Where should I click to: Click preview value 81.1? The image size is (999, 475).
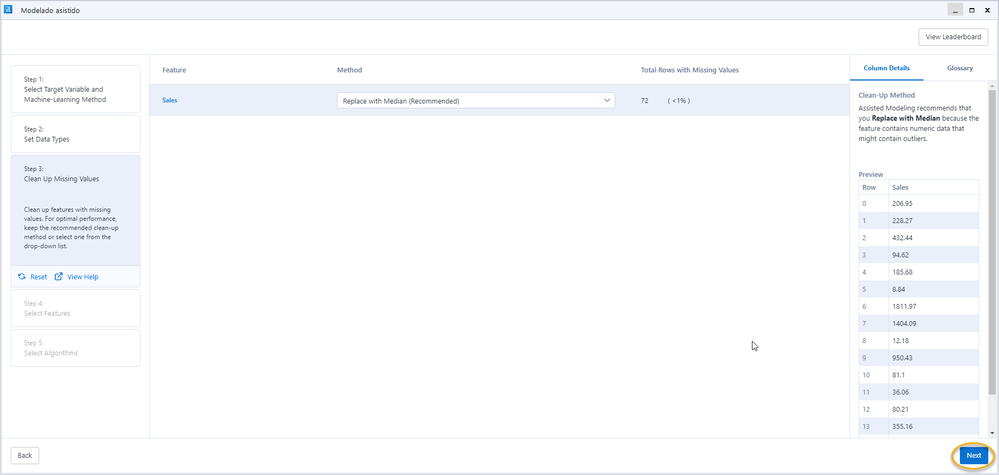pos(896,375)
